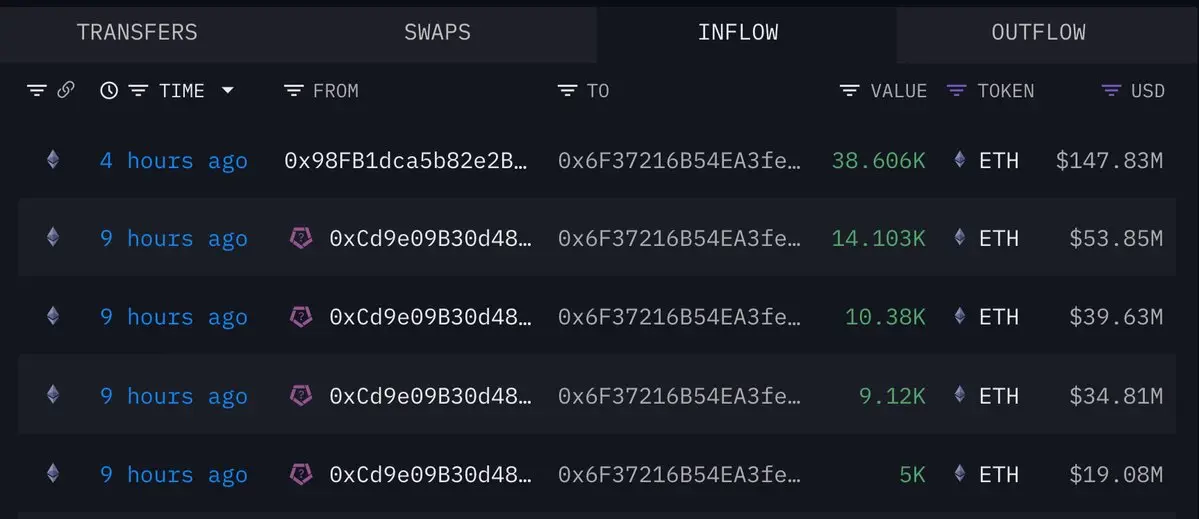The height and width of the screenshot is (519, 1199).
Task: Open recipient address on the $53.85M row
Action: tap(680, 238)
